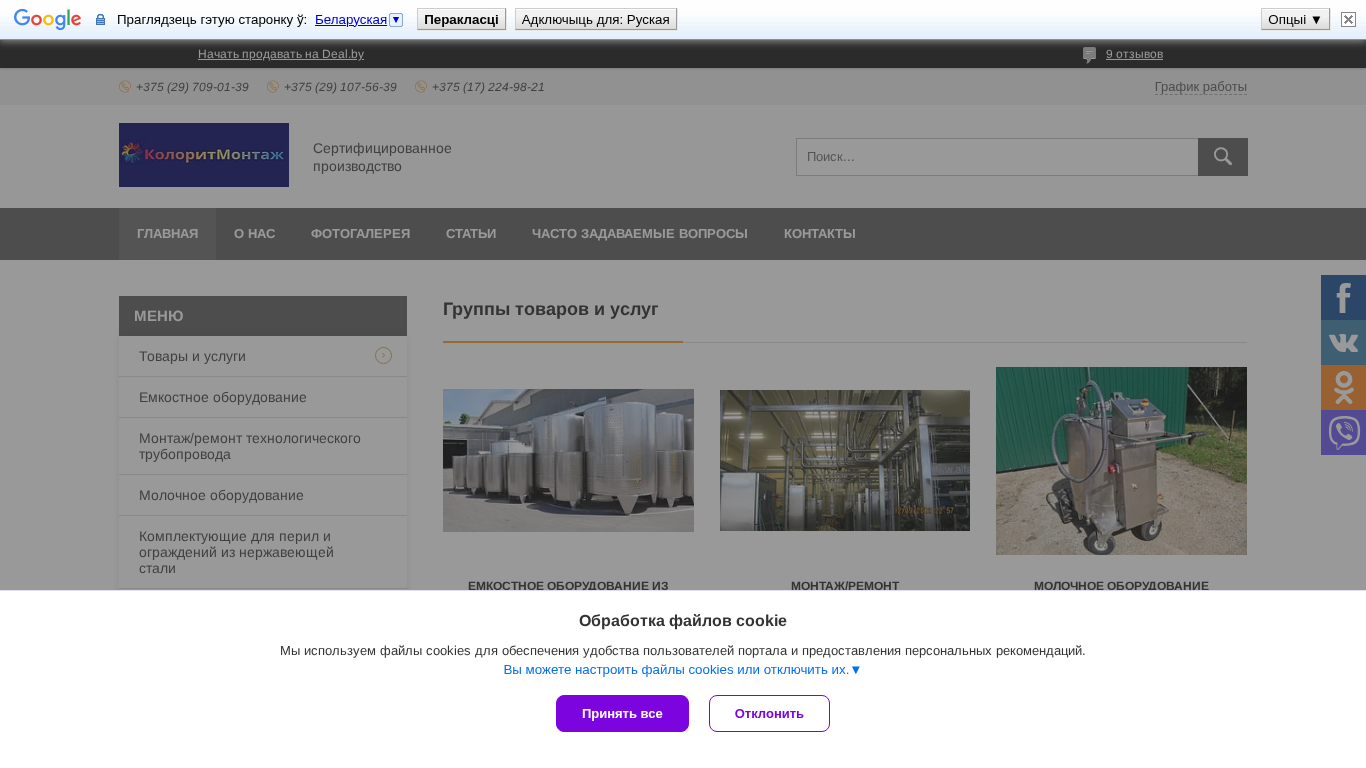Open the VK social icon
Image resolution: width=1366 pixels, height=768 pixels.
tap(1343, 343)
